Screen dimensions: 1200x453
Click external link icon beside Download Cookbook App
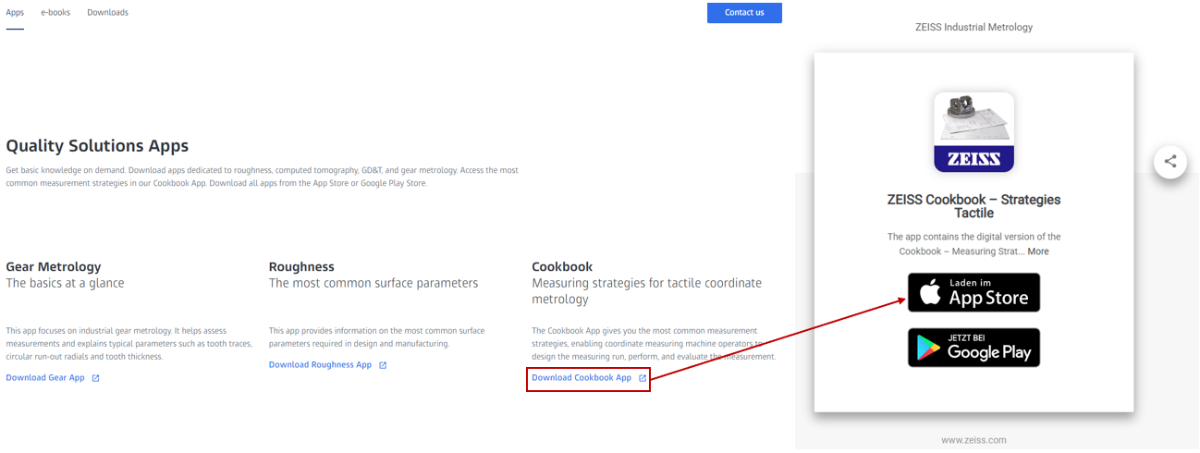tap(642, 378)
